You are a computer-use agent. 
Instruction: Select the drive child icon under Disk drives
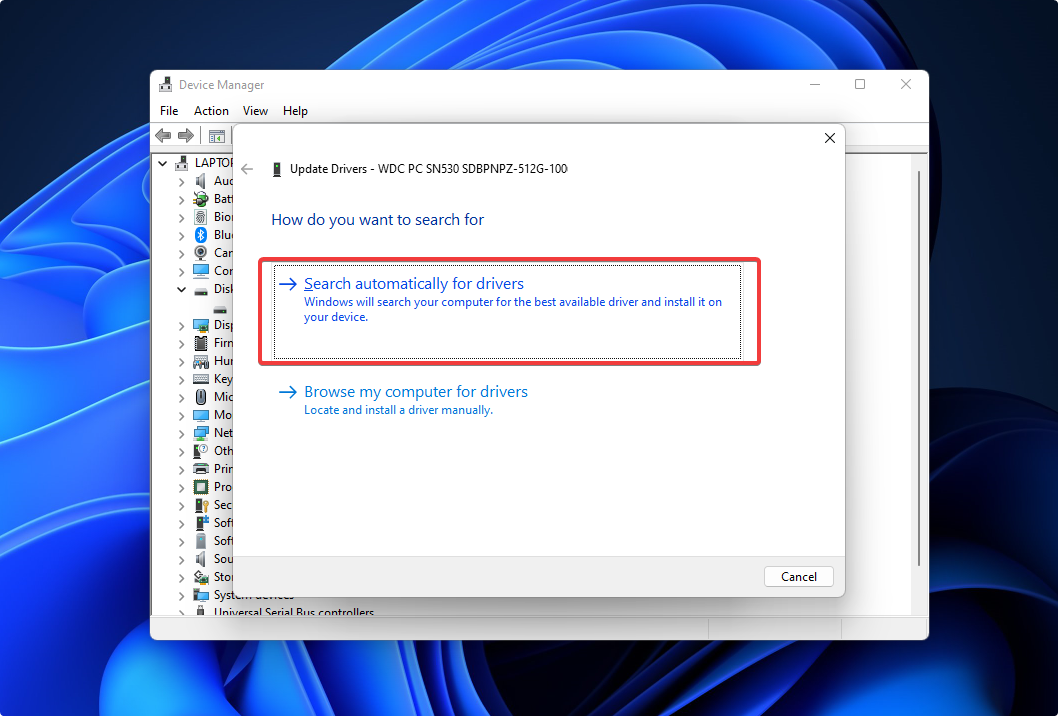tap(220, 309)
